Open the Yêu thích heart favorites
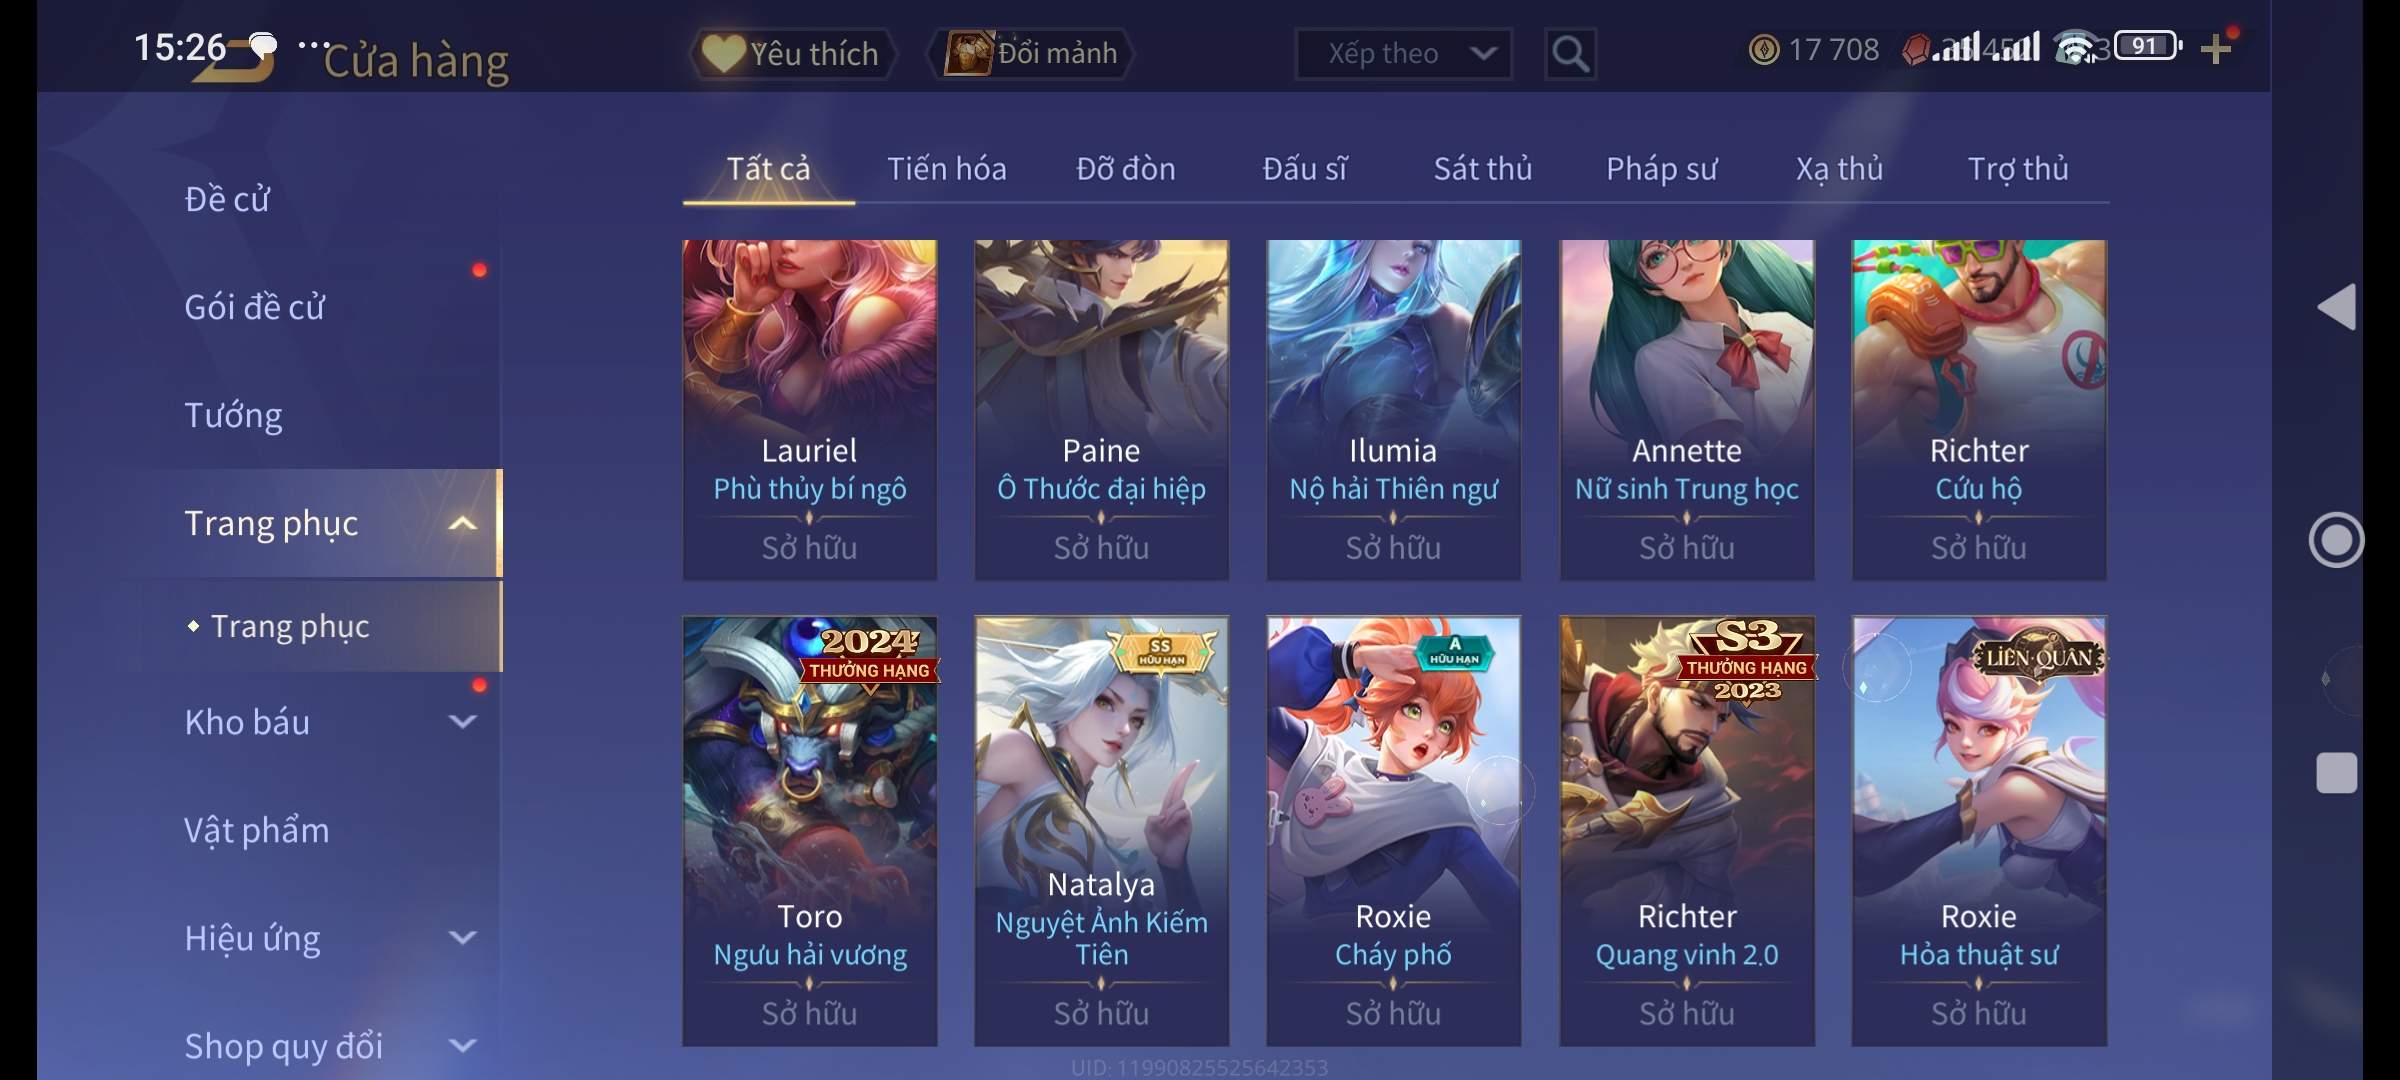The height and width of the screenshot is (1080, 2400). click(793, 53)
